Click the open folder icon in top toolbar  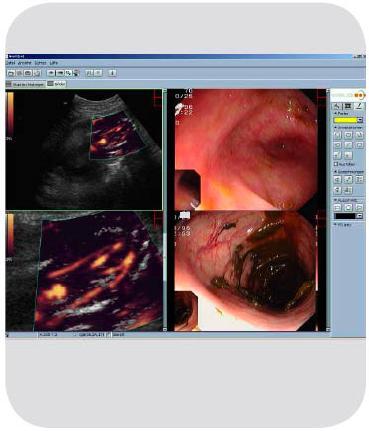click(x=11, y=73)
